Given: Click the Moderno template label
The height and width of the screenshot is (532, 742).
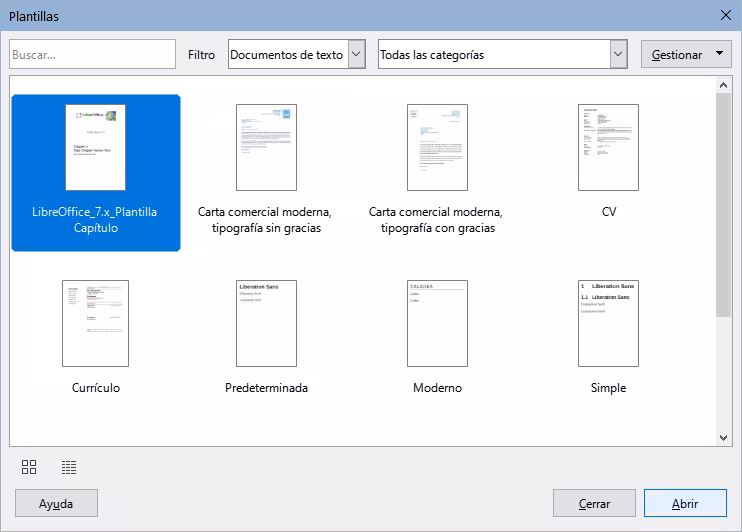Looking at the screenshot, I should (x=437, y=388).
